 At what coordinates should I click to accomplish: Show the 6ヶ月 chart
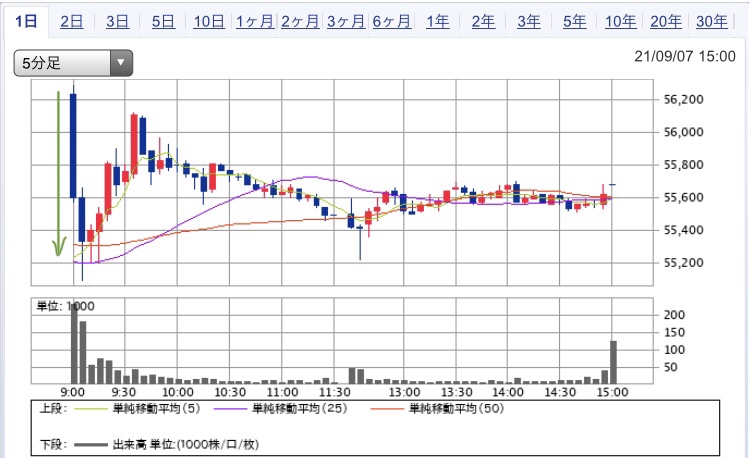click(x=392, y=21)
